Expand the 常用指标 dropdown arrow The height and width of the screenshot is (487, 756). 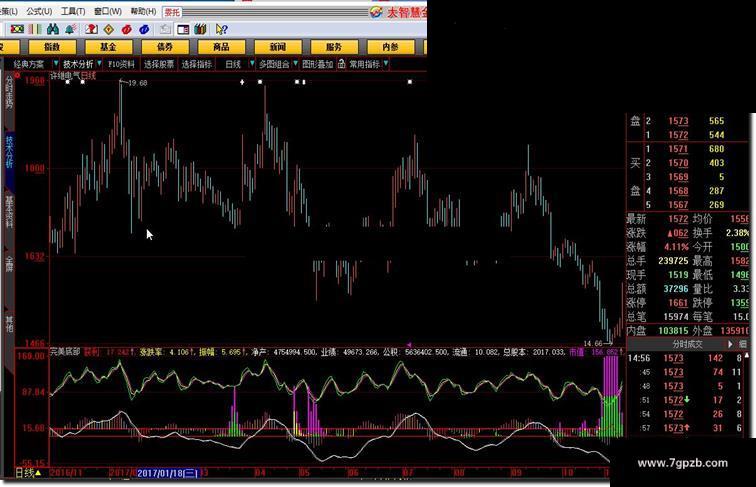386,64
